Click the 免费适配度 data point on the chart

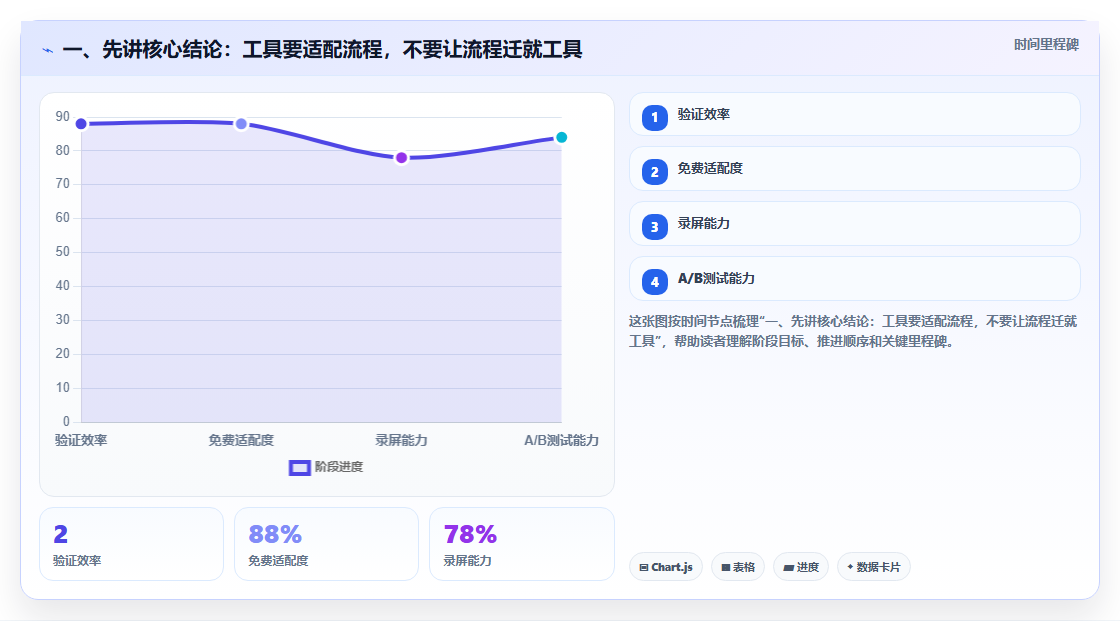[241, 124]
